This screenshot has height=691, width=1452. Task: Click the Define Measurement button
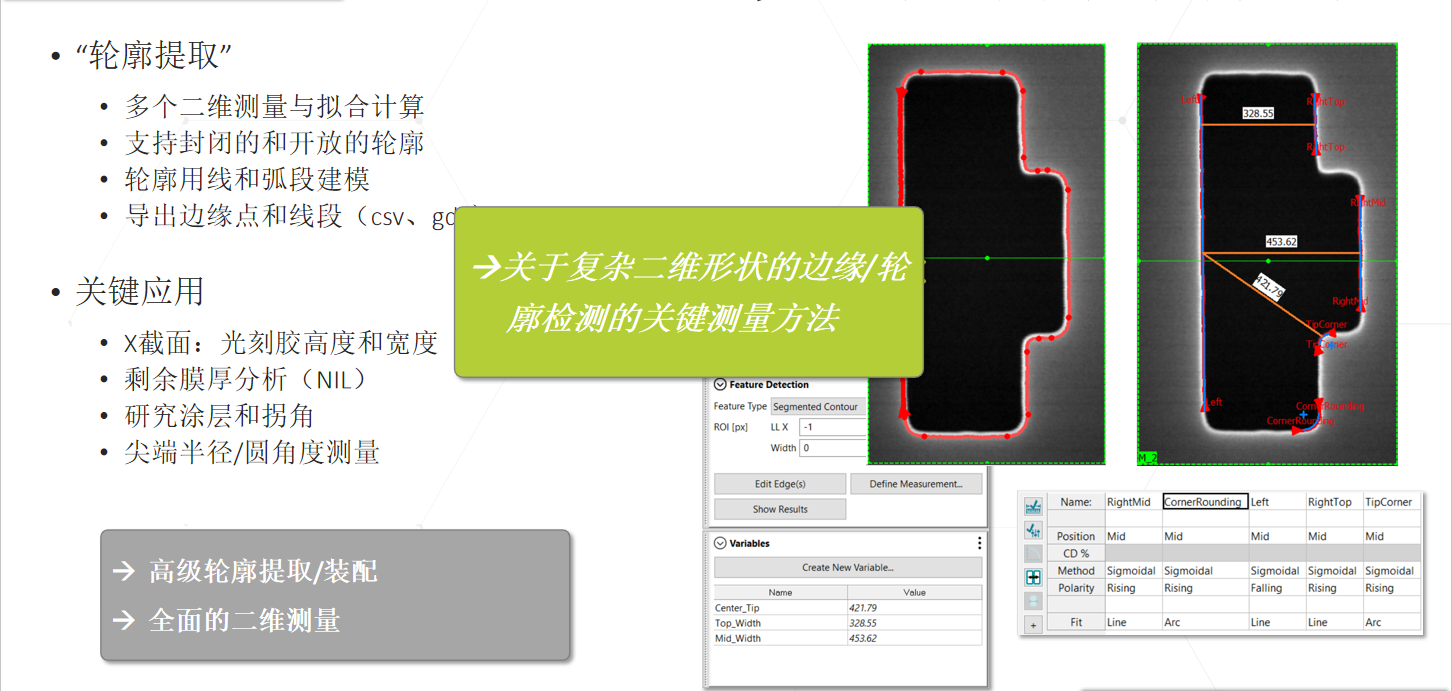tap(916, 484)
